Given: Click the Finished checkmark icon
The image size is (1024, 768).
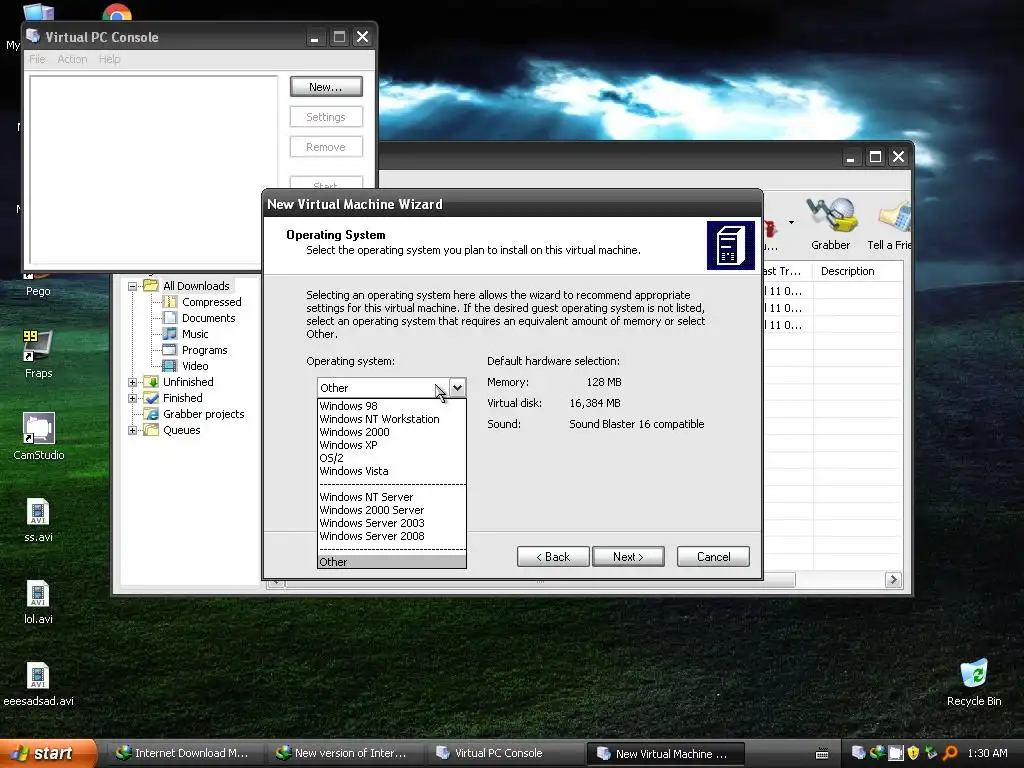Looking at the screenshot, I should tap(151, 398).
